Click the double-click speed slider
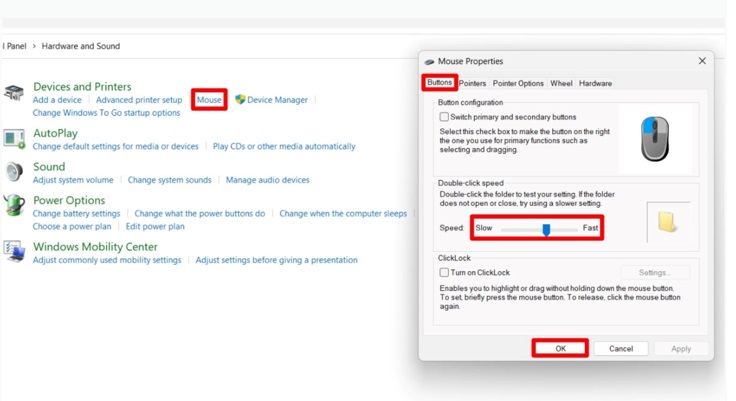Viewport: 736px width, 401px height. (x=546, y=229)
